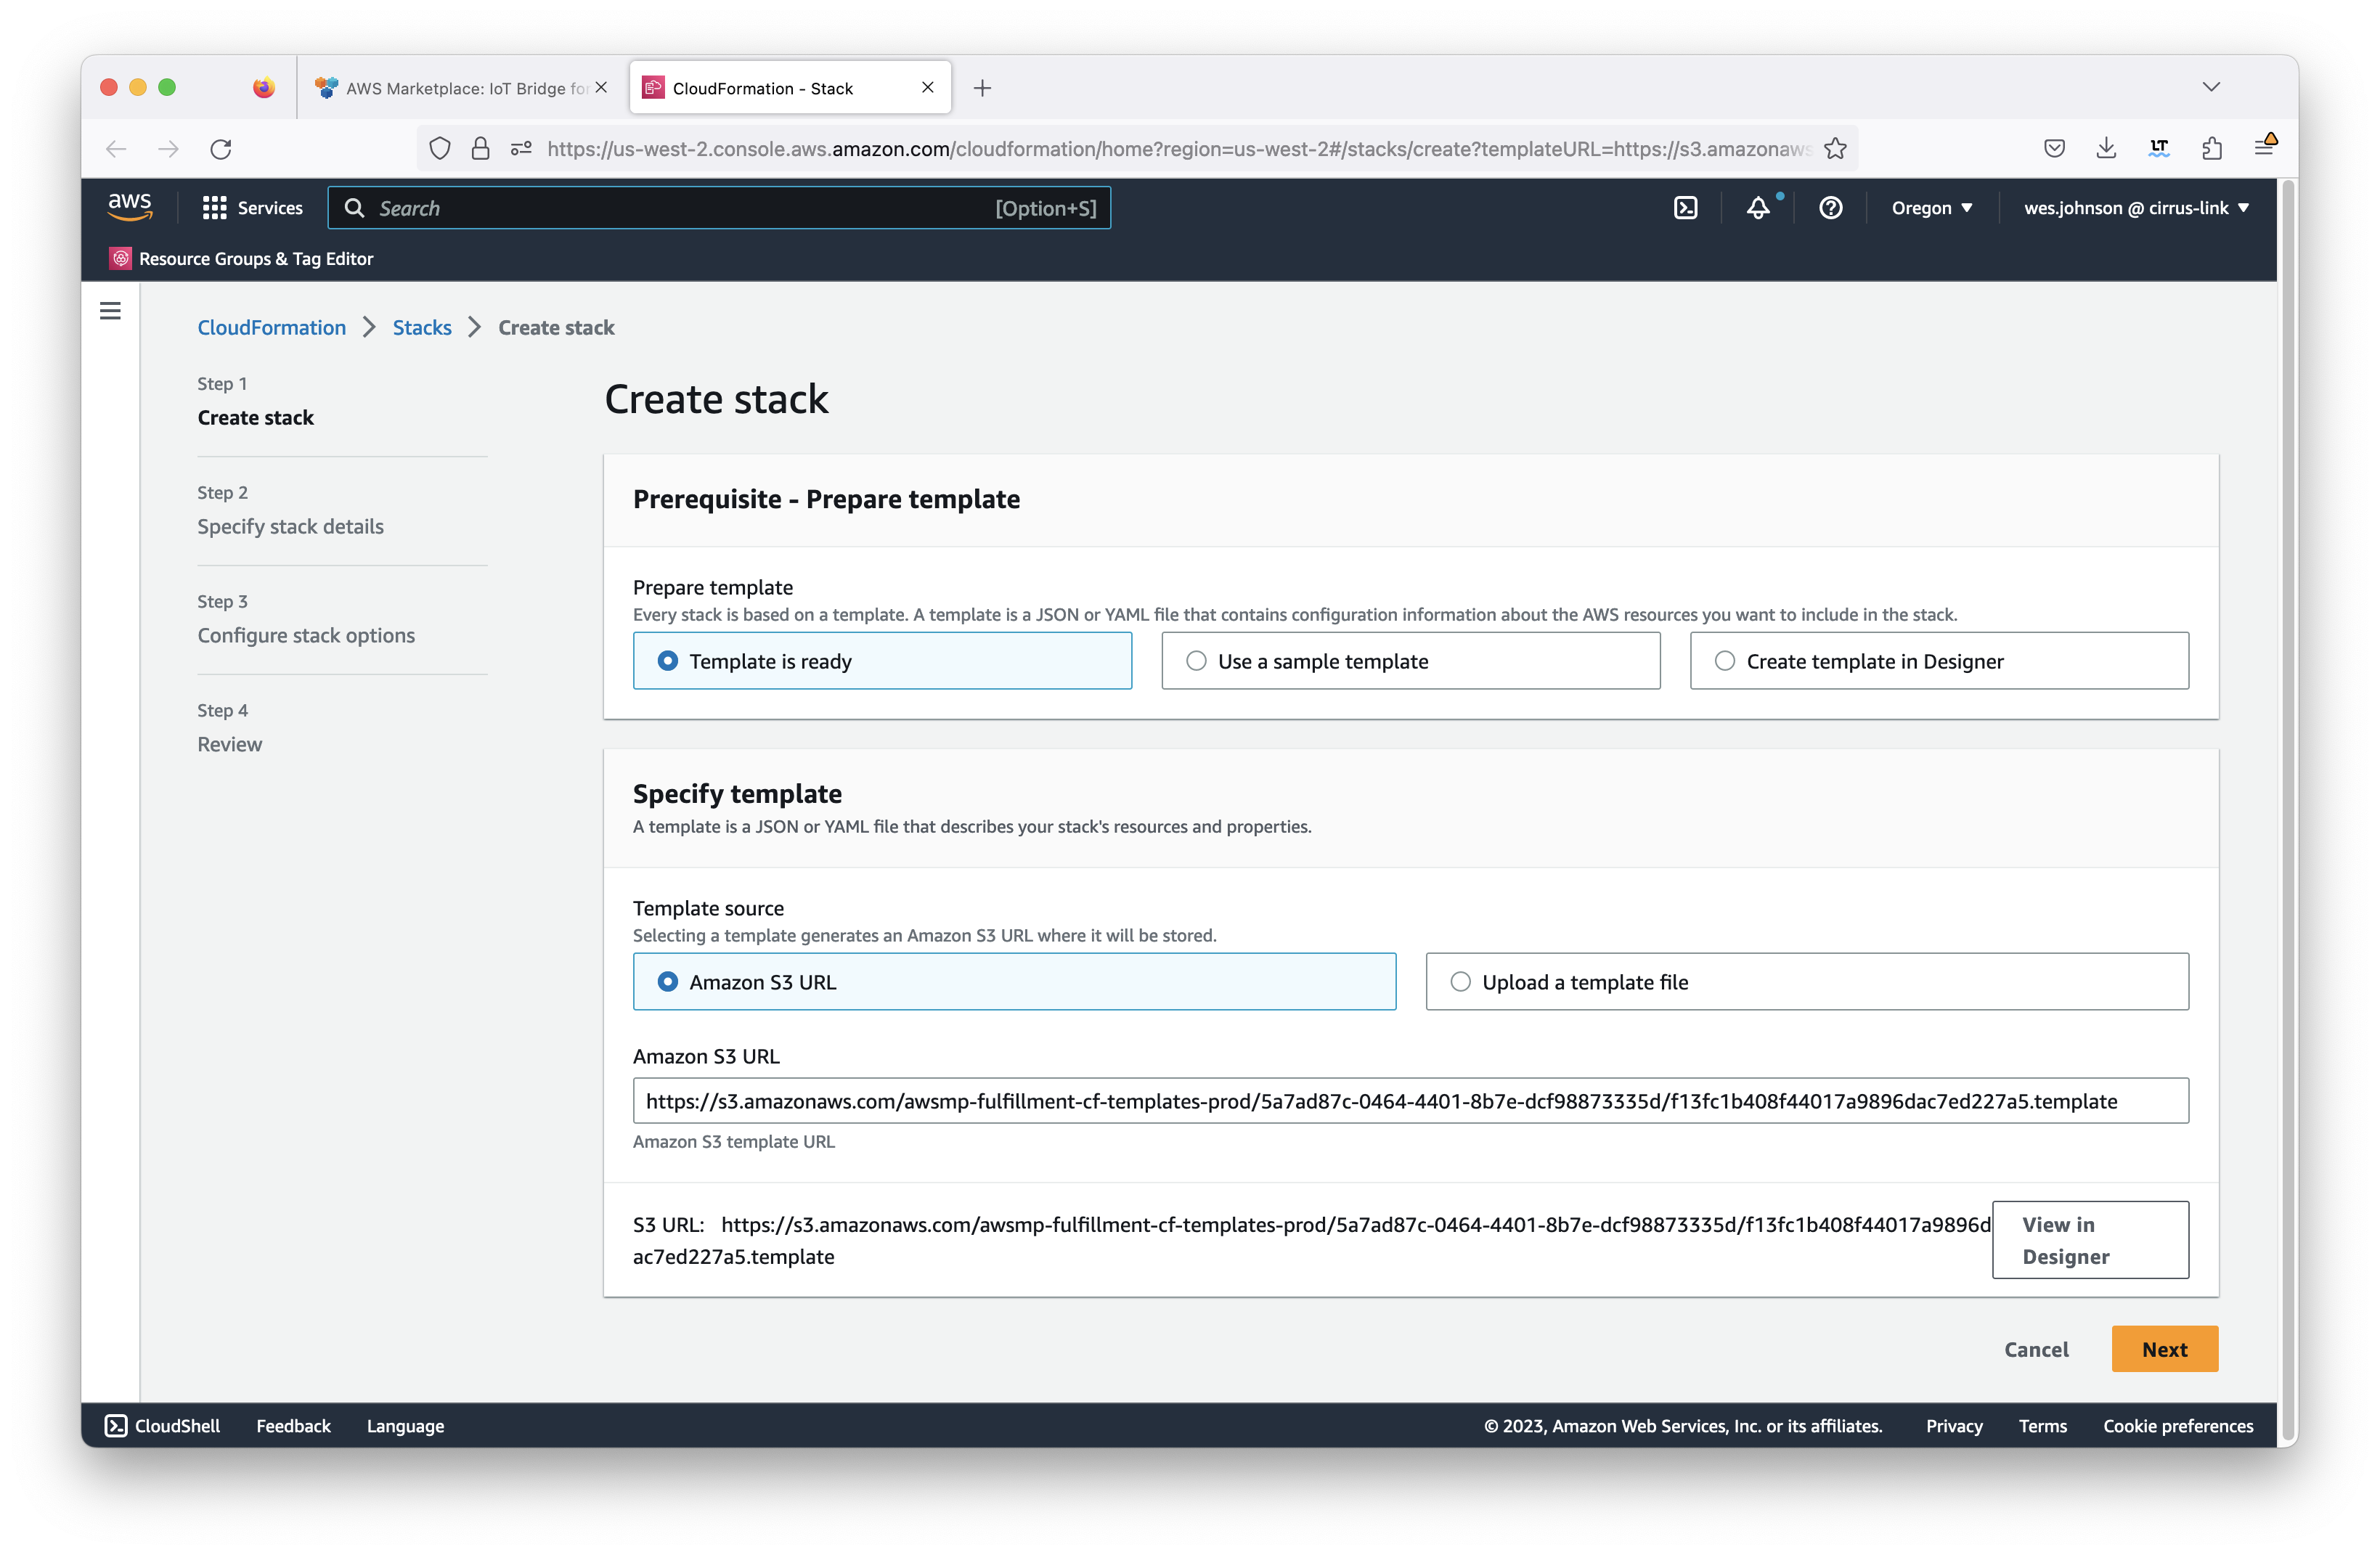Screen dimensions: 2380x1555
Task: Open Resource Groups & Tag Editor shortcut
Action: click(x=241, y=259)
